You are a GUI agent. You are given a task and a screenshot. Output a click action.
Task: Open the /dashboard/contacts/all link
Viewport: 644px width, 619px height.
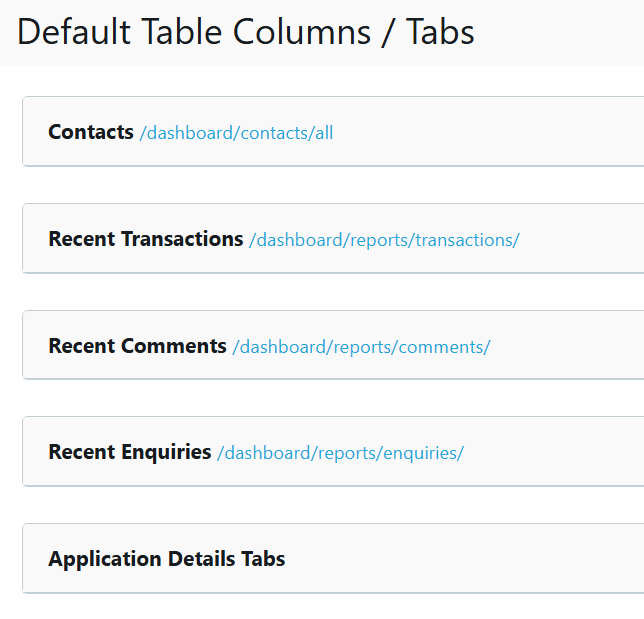point(236,133)
